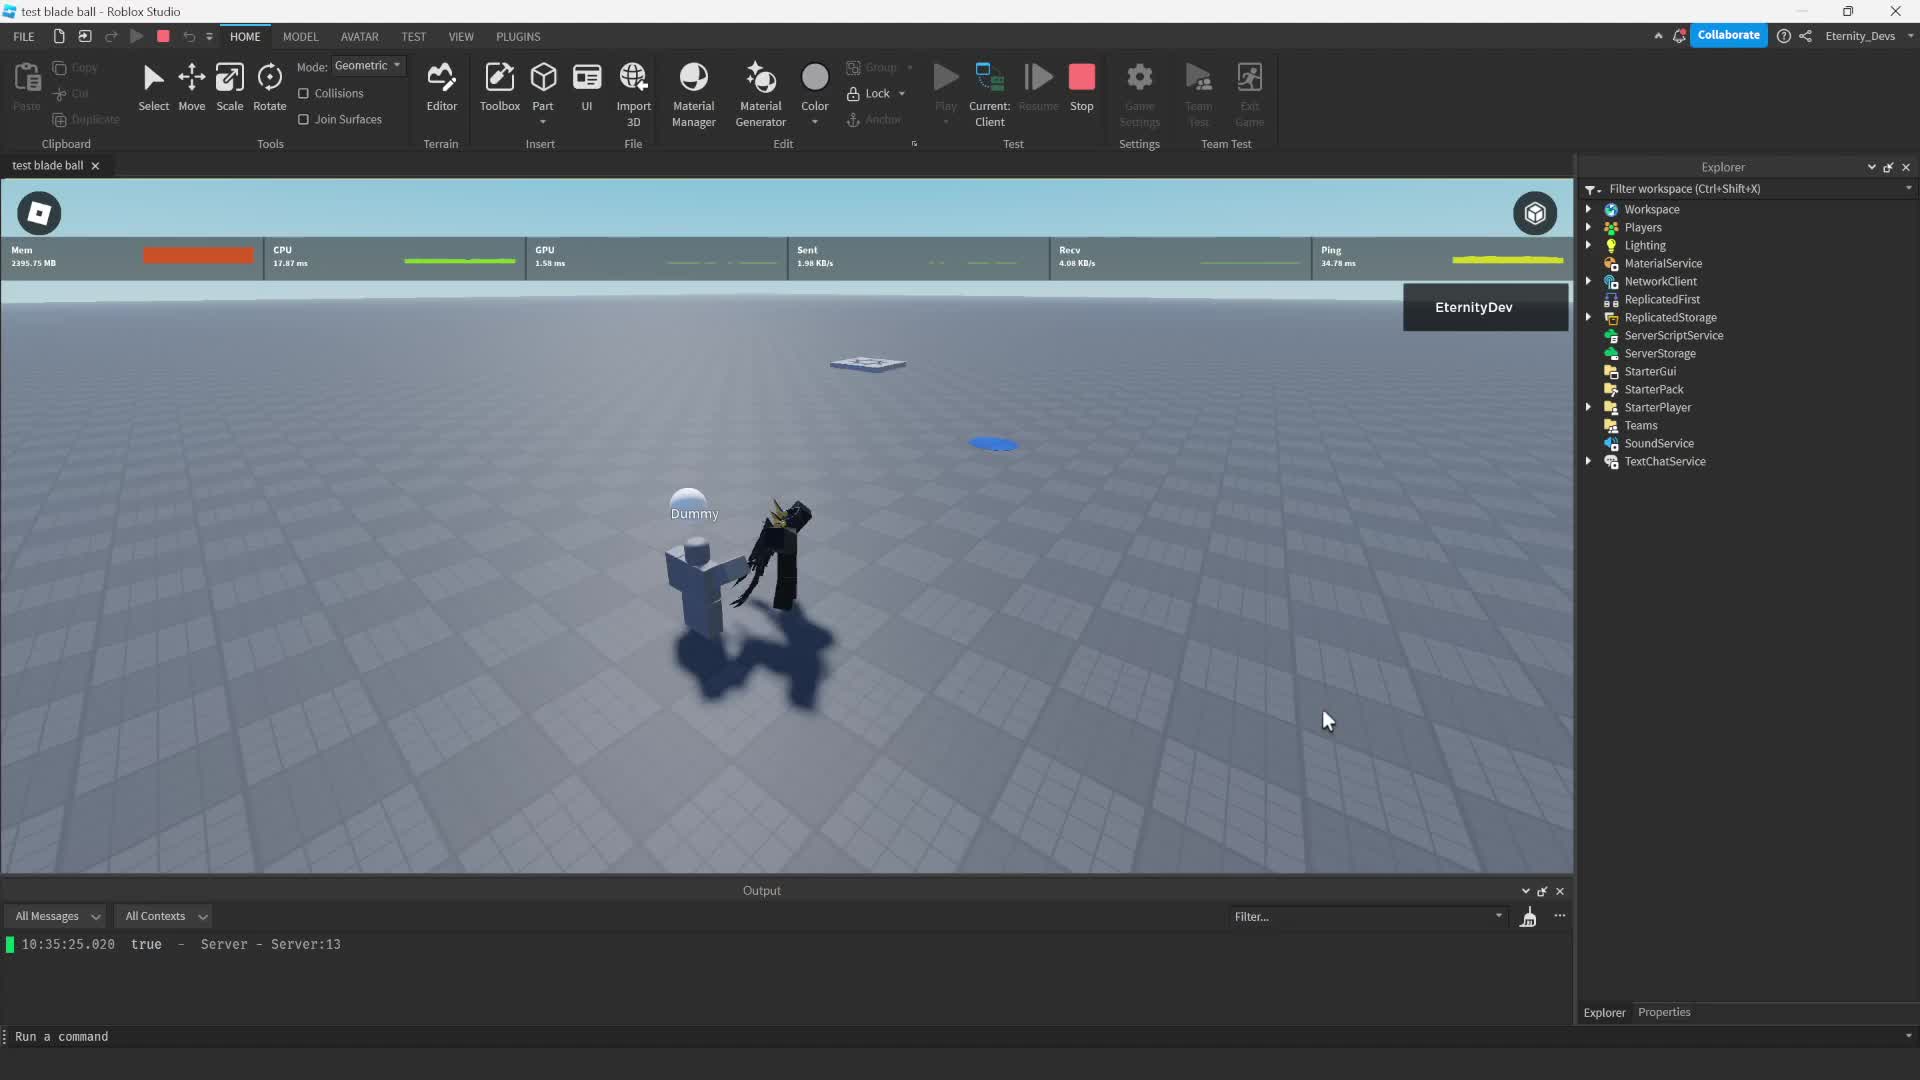Viewport: 1920px width, 1080px height.
Task: Open Import 3D tool
Action: 633,94
